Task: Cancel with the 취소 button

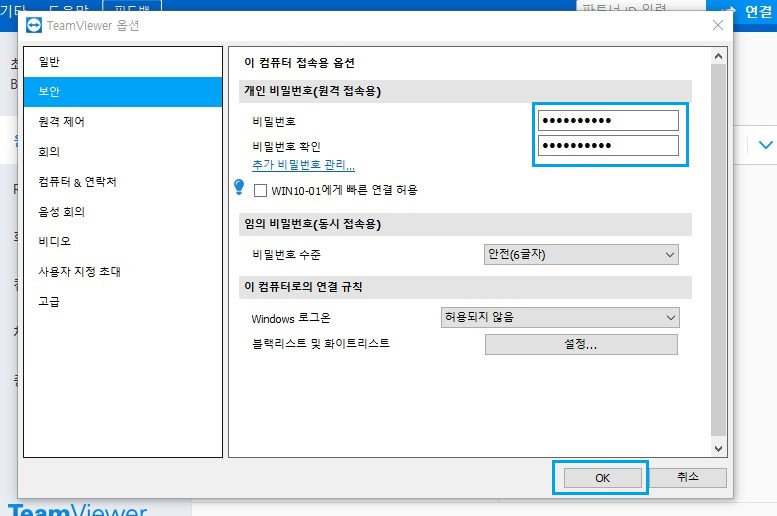Action: (x=688, y=477)
